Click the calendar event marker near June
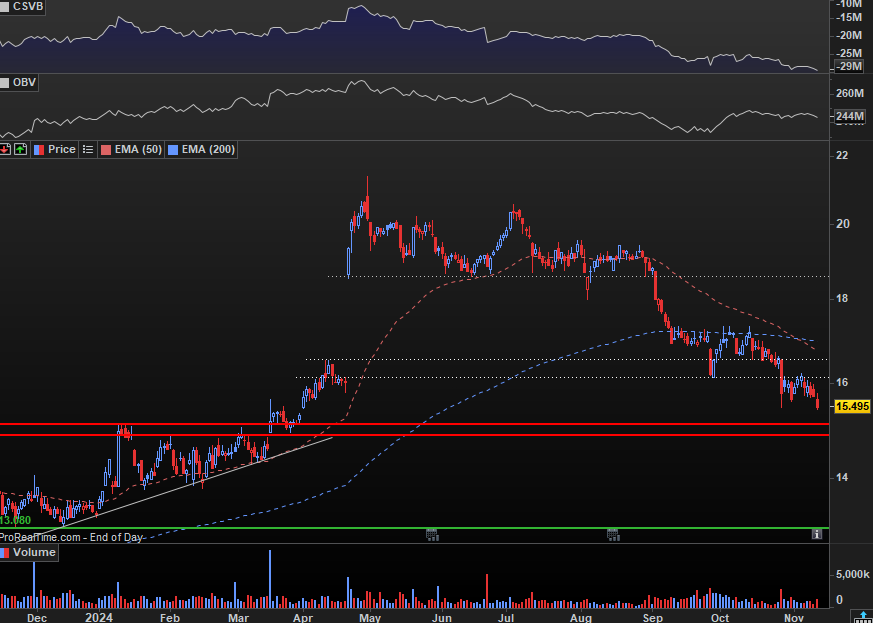Screen dimensions: 873x623 tap(431, 535)
